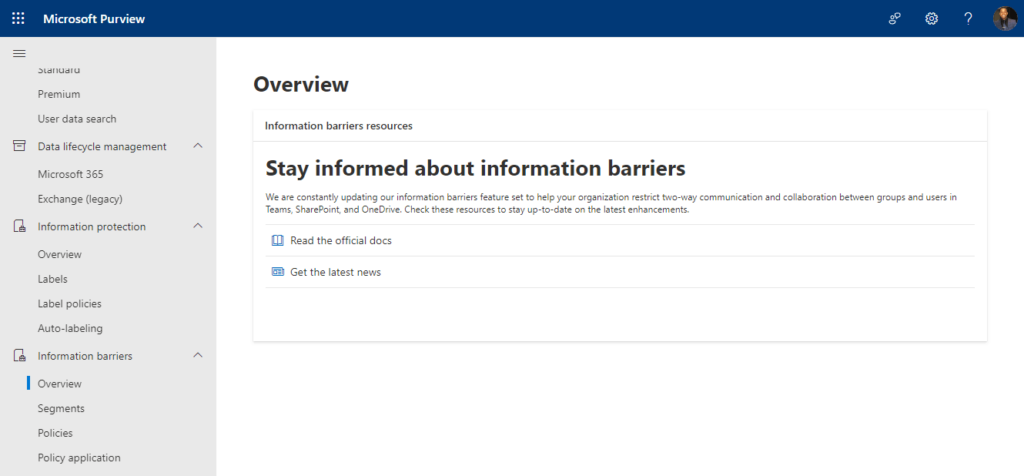Open Auto-labeling
The height and width of the screenshot is (476, 1024).
pos(70,328)
